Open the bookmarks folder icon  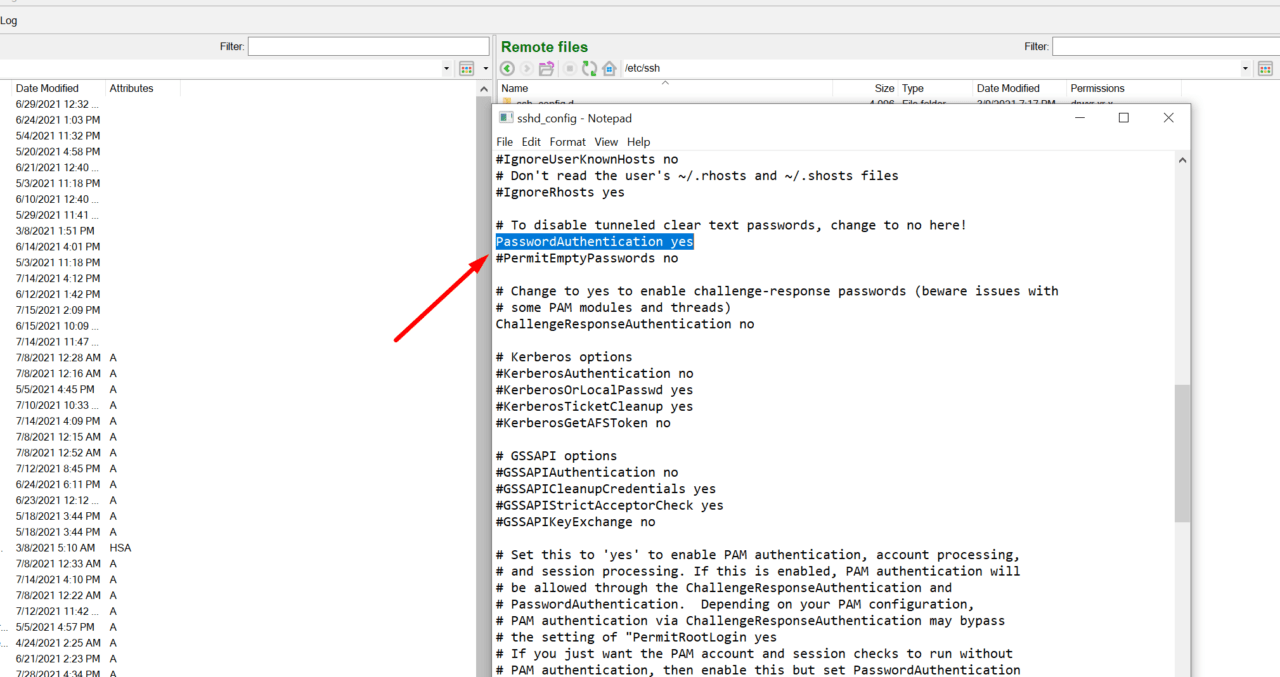point(546,68)
